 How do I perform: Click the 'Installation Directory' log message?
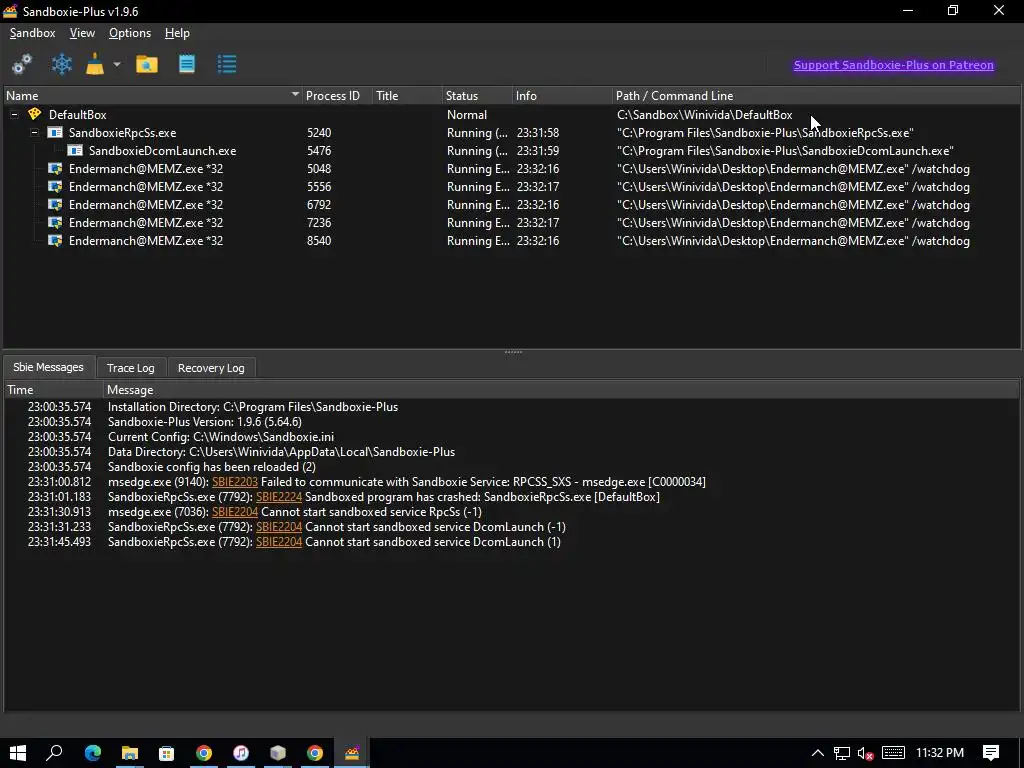click(x=253, y=407)
